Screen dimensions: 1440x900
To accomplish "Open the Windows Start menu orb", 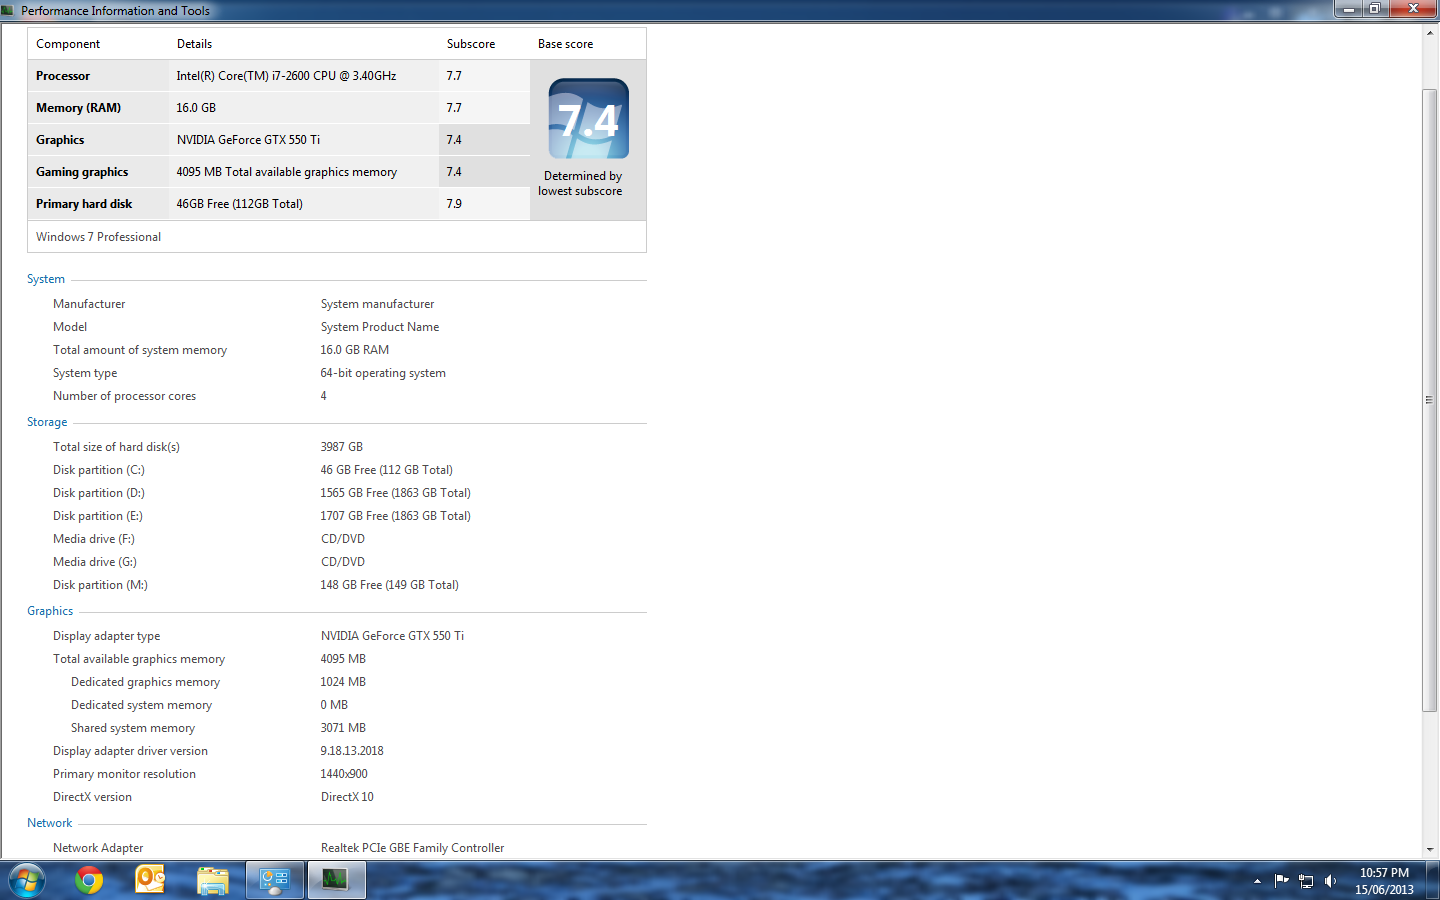I will click(x=26, y=881).
